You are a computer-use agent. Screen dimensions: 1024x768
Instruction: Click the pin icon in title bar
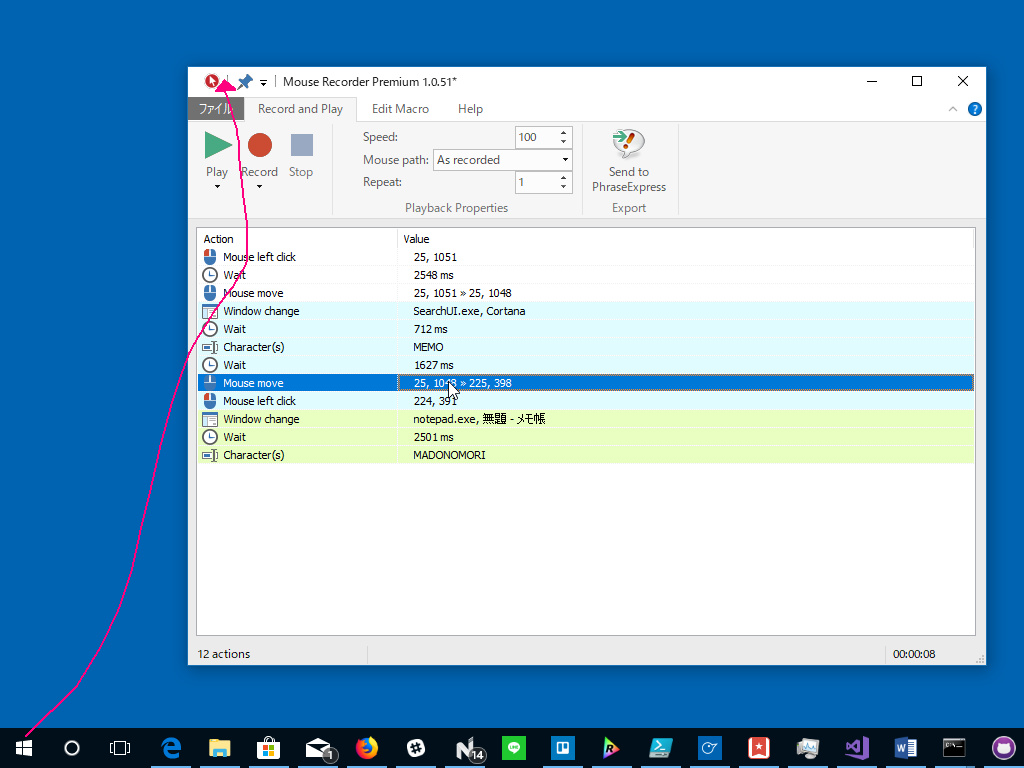[244, 82]
